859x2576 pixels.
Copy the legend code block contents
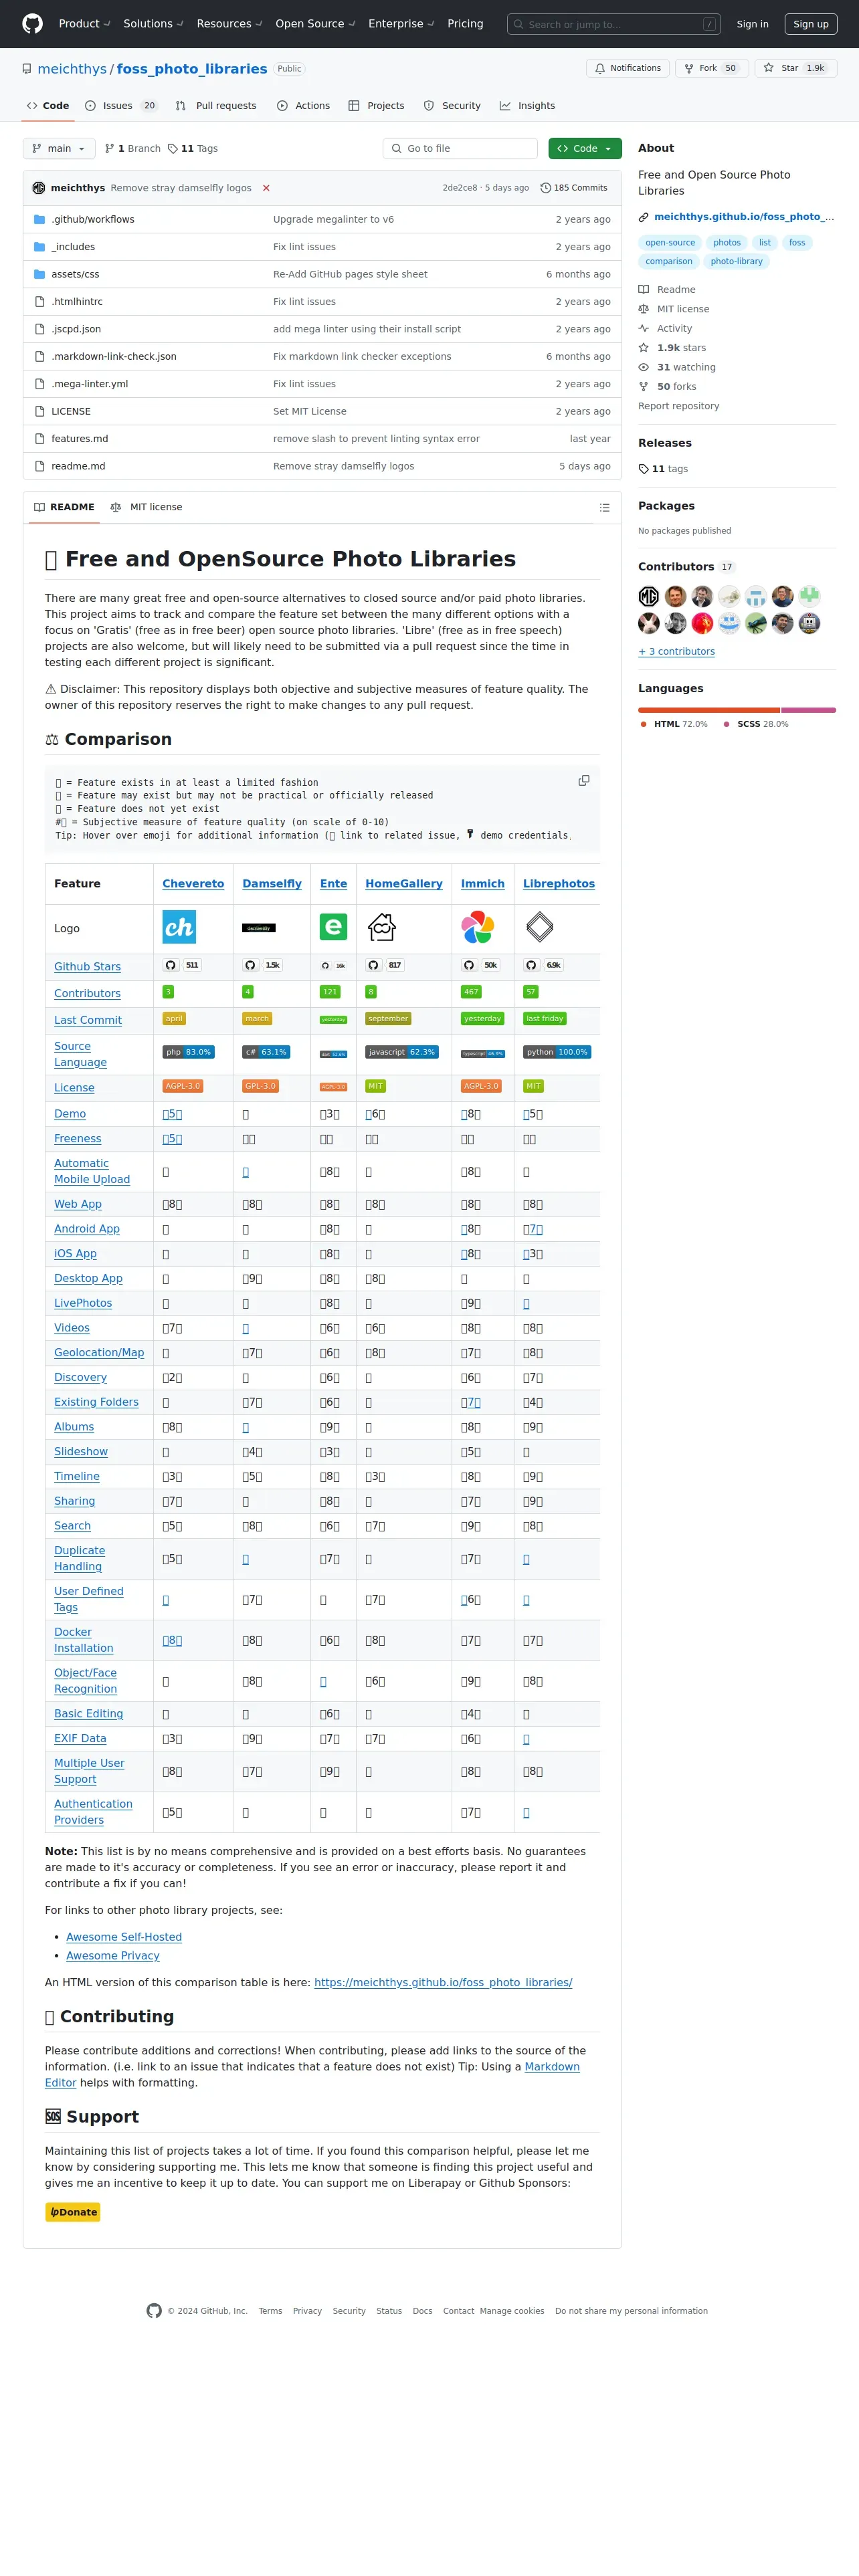pos(584,780)
